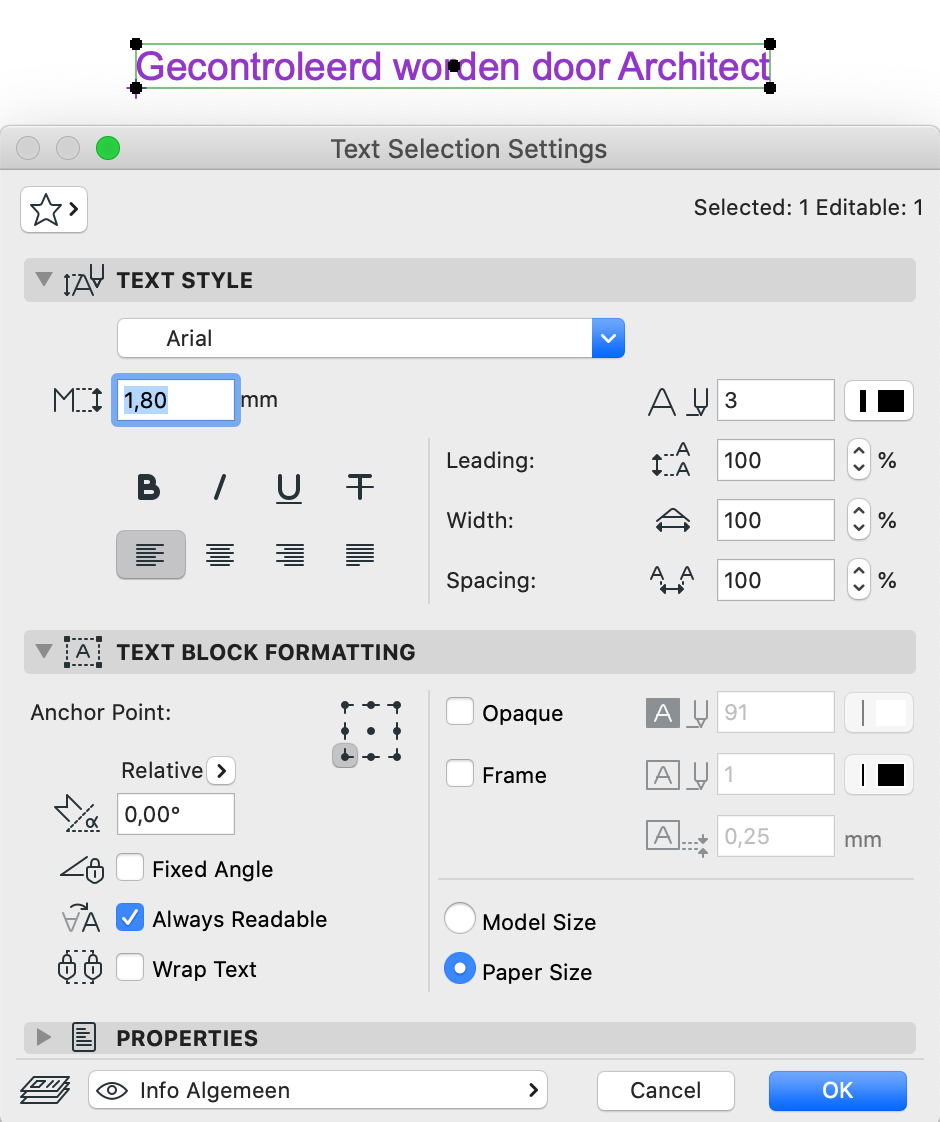The height and width of the screenshot is (1122, 940).
Task: Select the Model Size radio button
Action: [459, 919]
